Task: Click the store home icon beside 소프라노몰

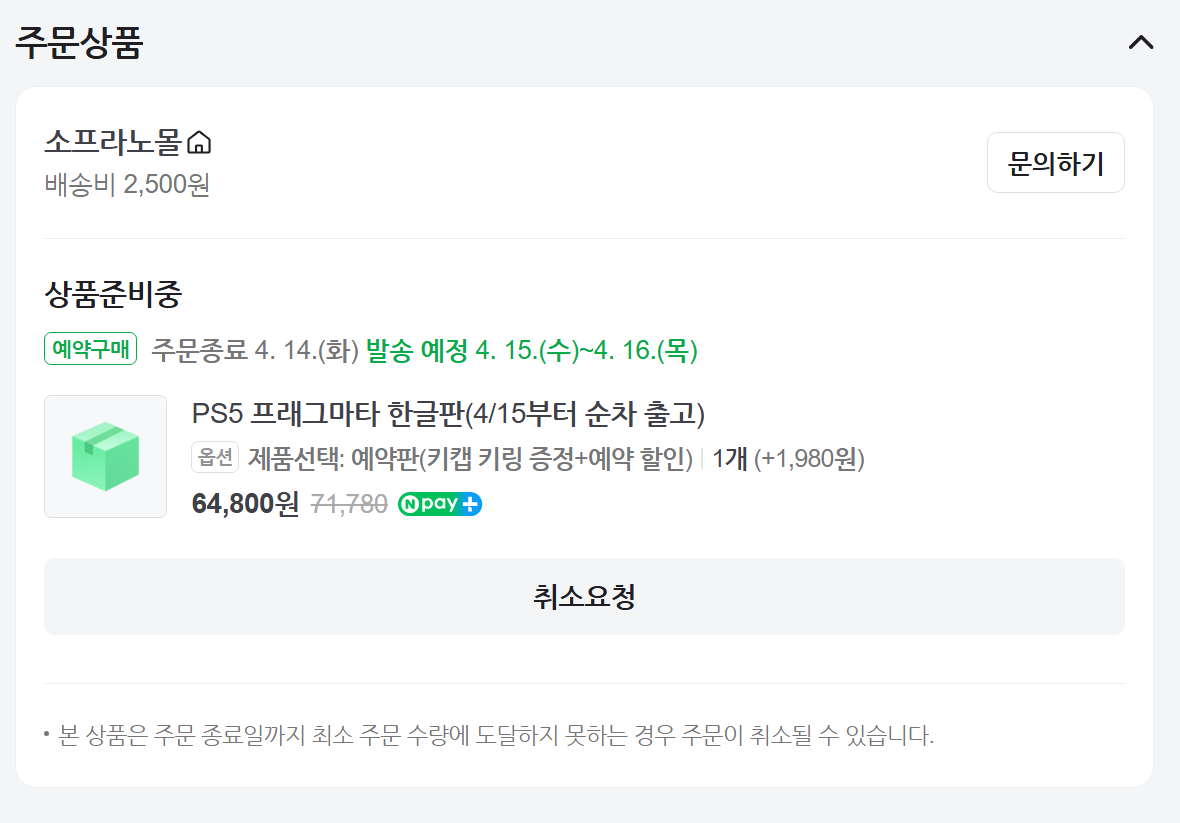Action: pyautogui.click(x=200, y=144)
